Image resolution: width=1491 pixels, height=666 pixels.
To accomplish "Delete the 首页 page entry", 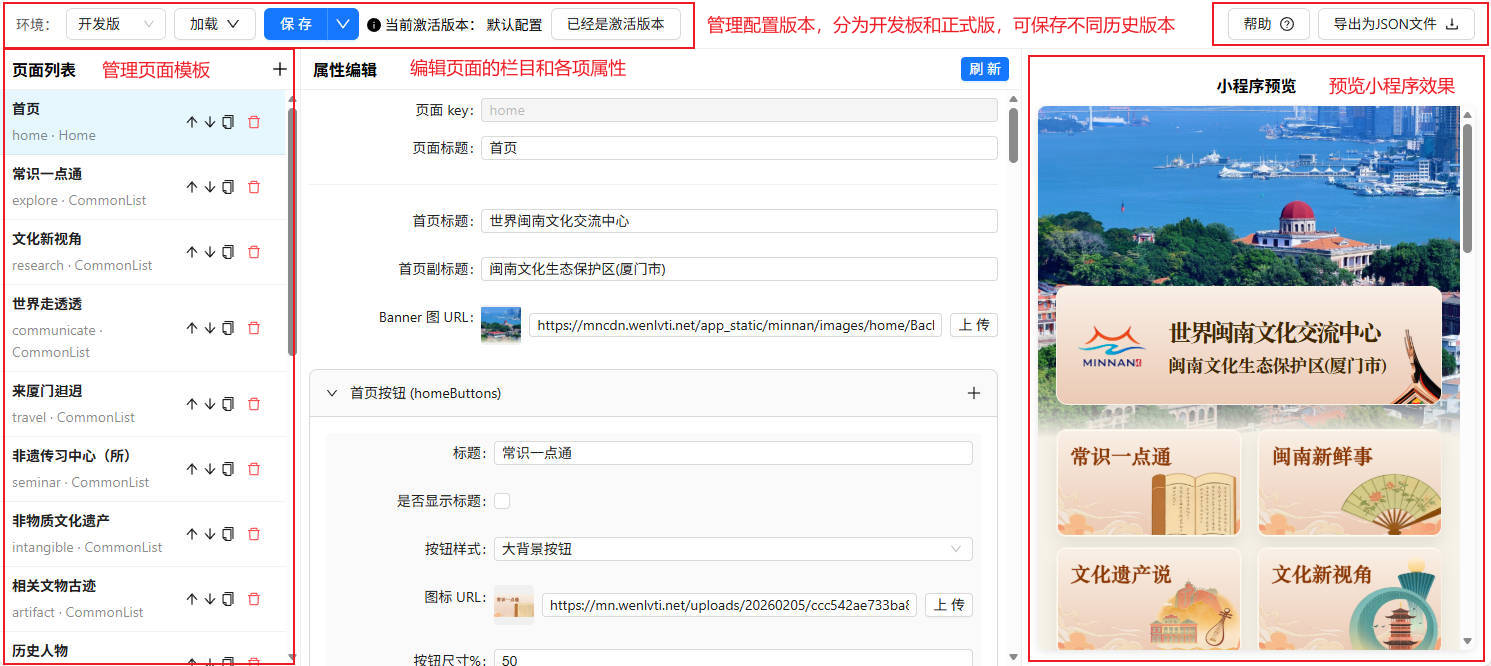I will tap(254, 122).
